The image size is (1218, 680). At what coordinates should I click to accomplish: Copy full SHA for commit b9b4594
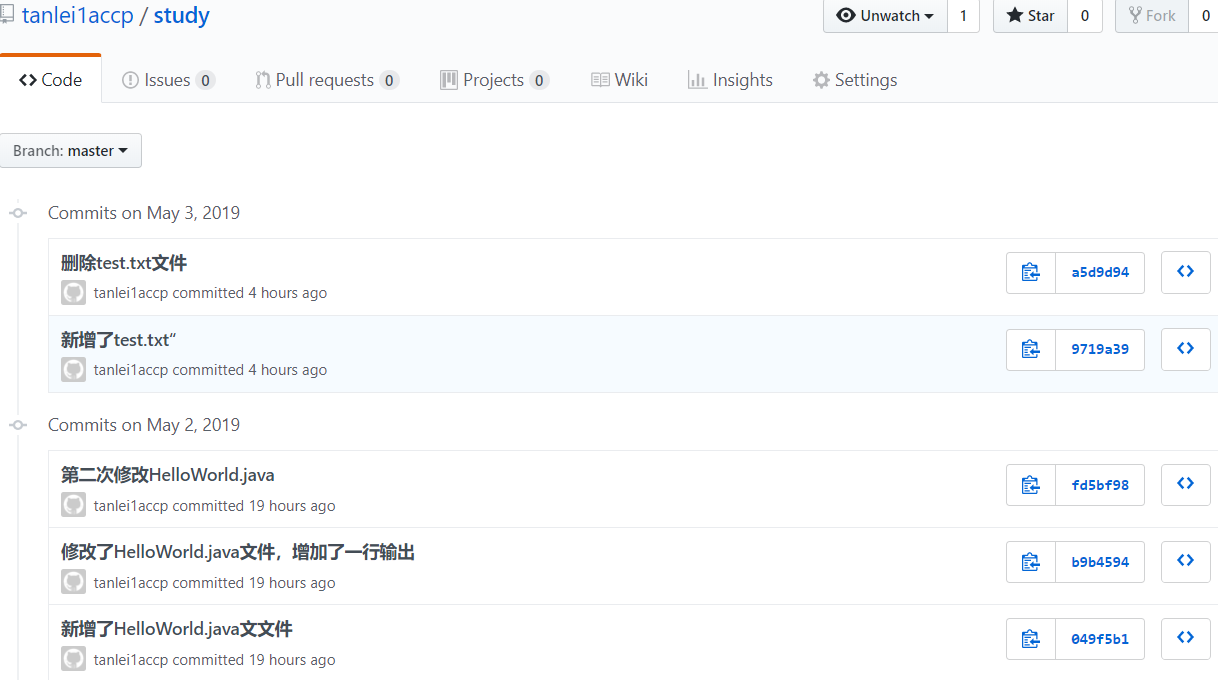point(1031,562)
